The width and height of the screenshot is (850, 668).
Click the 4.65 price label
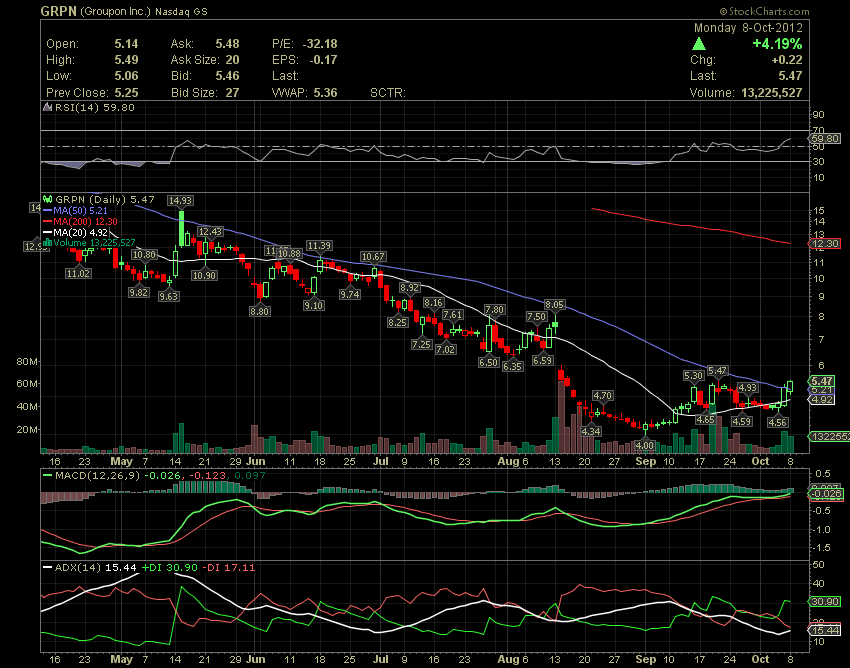(x=706, y=419)
